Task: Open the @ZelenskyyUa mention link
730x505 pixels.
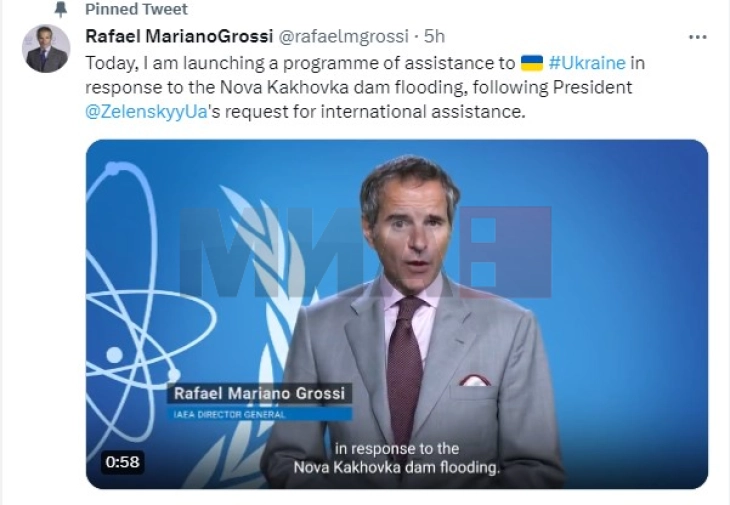Action: [147, 111]
